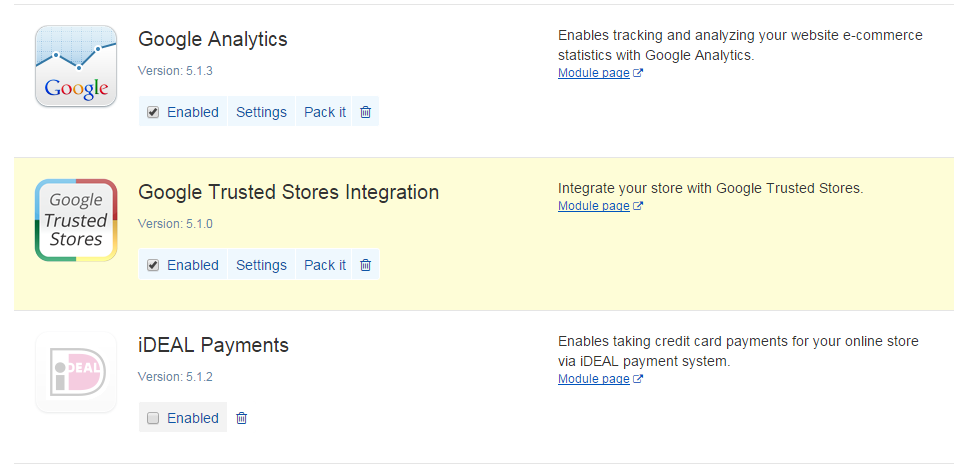
Task: Check Enabled for iDEAL Payments
Action: point(153,418)
